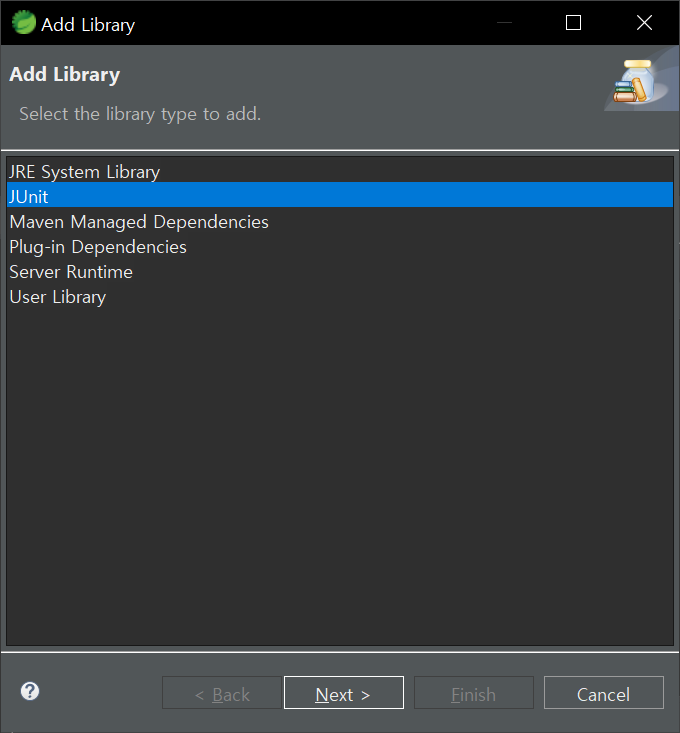Select JRE System Library from the list

point(84,172)
